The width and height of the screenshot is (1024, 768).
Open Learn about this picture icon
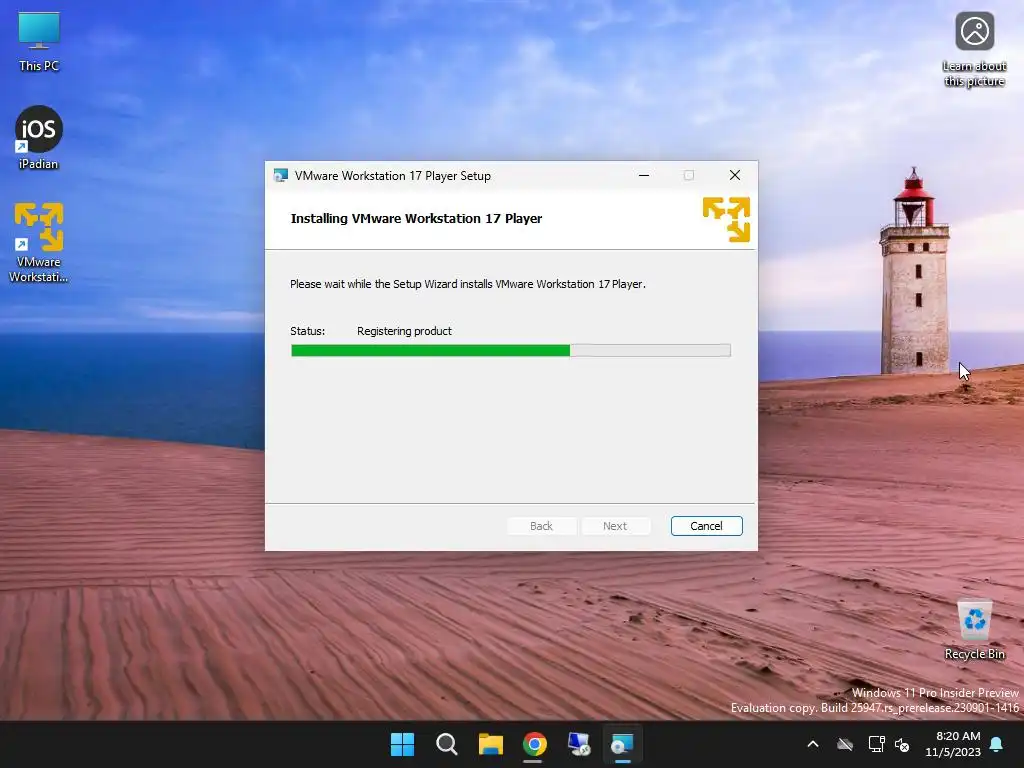[974, 50]
